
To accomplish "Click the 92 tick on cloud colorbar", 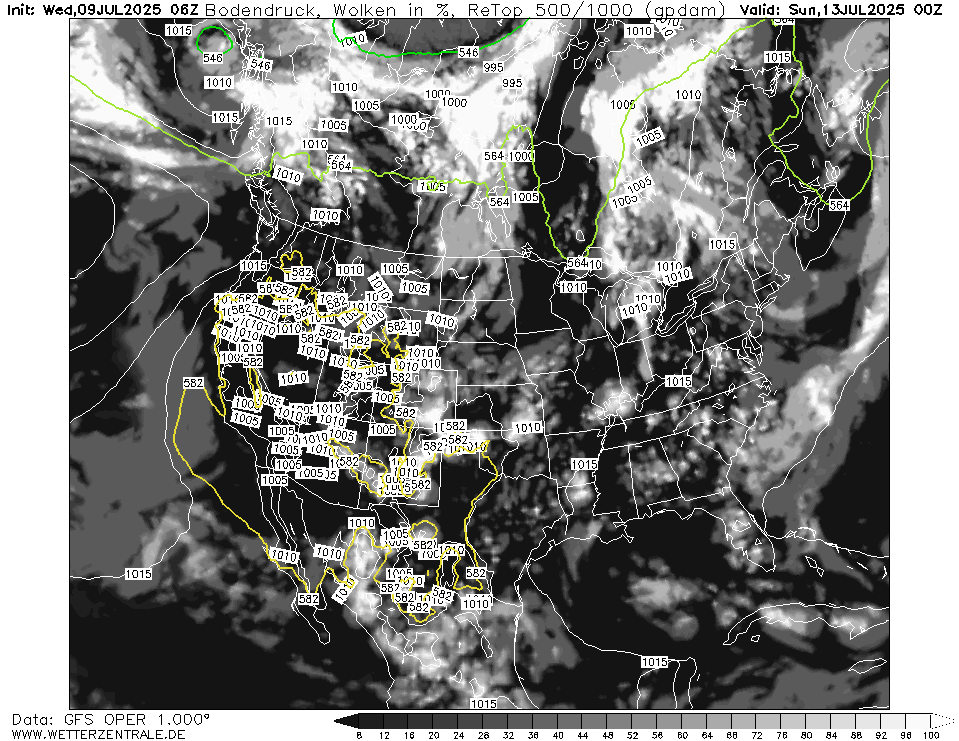I will point(881,735).
